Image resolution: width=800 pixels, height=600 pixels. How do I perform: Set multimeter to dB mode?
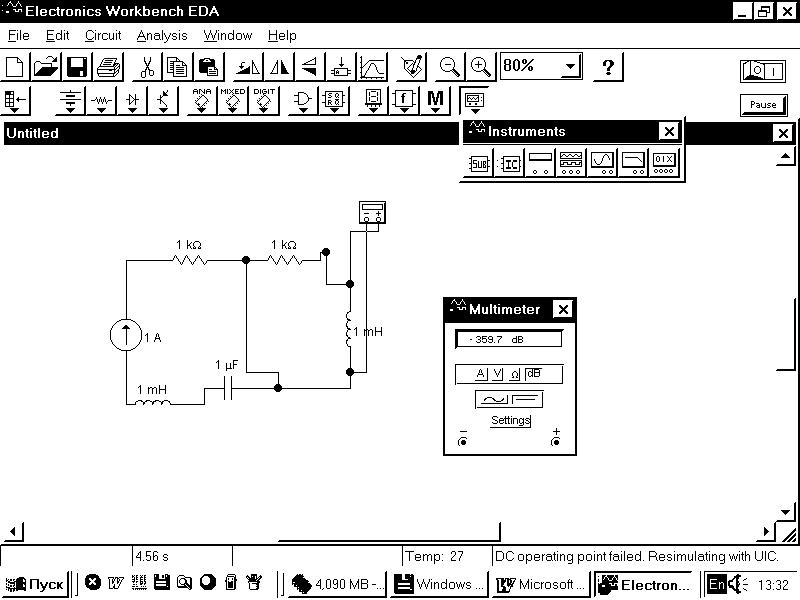click(533, 373)
